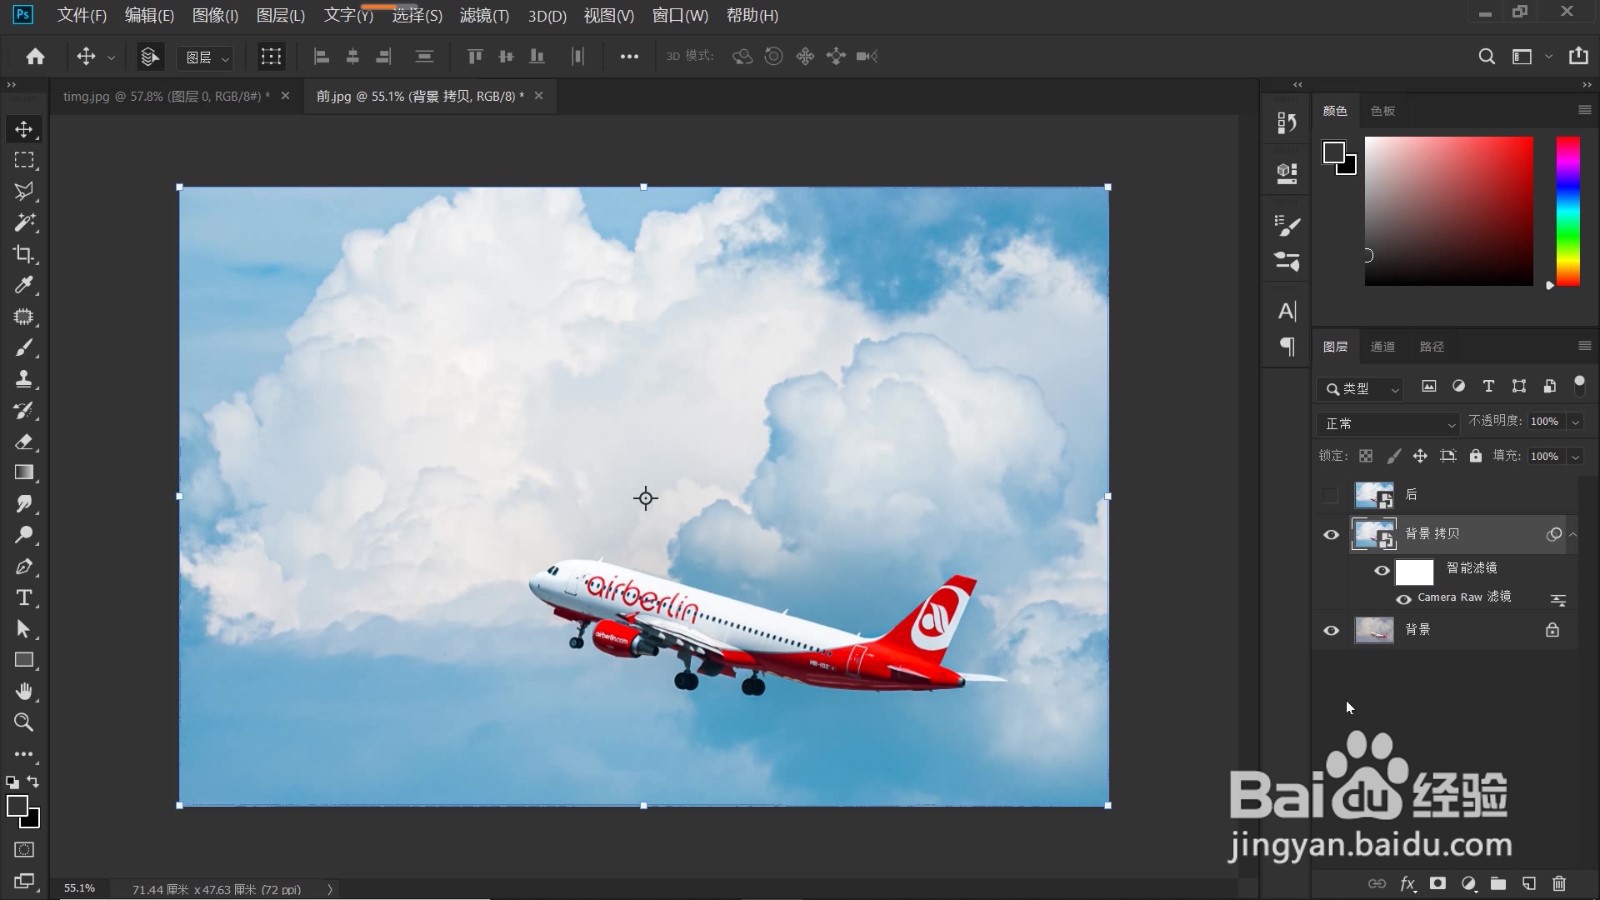Toggle lock position

(1420, 456)
